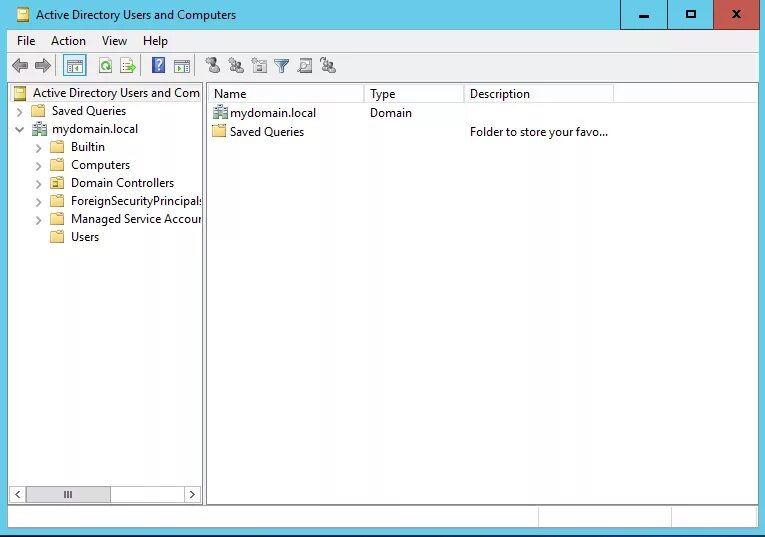This screenshot has height=537, width=765.
Task: Create a new user with toolbar icon
Action: [x=213, y=65]
